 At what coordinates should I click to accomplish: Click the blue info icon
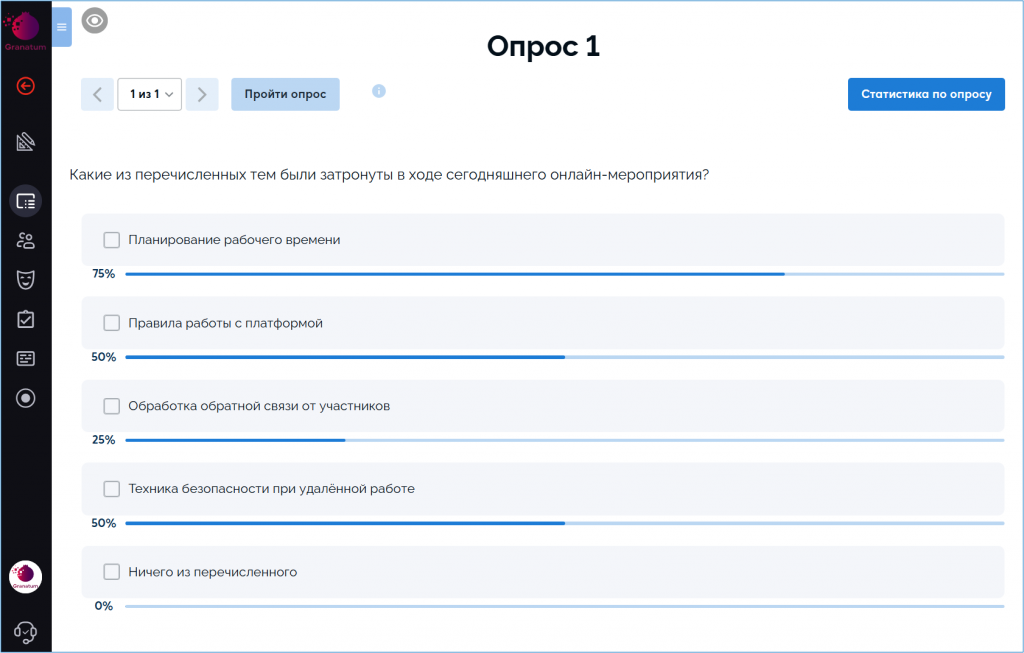pos(379,91)
